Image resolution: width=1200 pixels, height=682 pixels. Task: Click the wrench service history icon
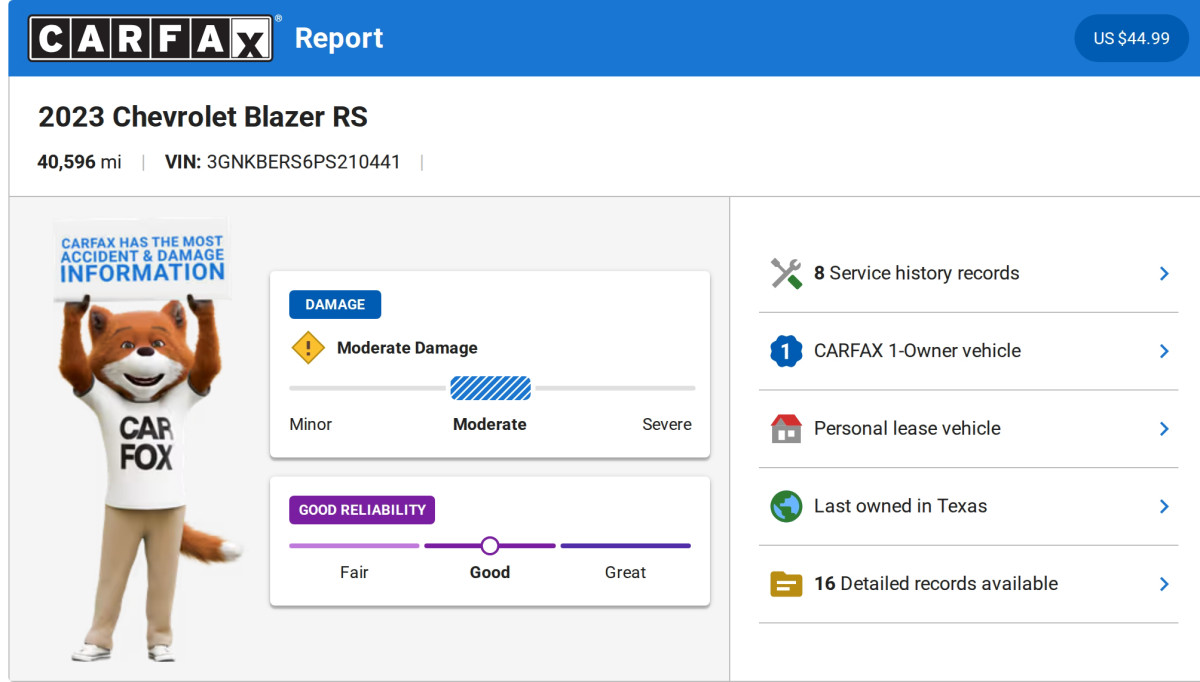click(786, 273)
